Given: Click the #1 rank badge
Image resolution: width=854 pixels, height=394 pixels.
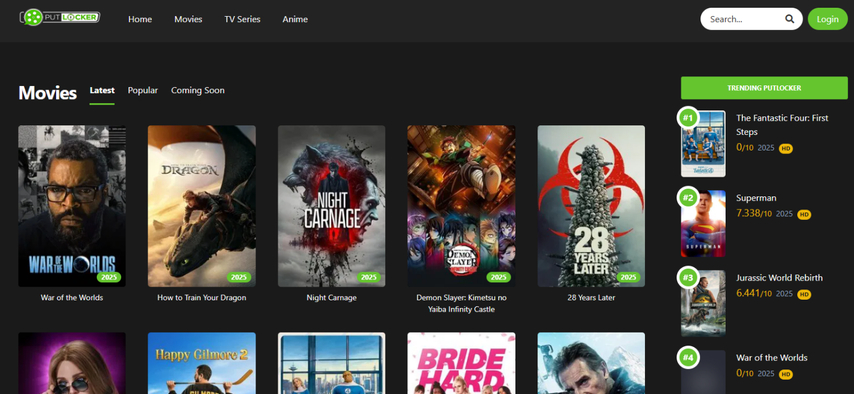Looking at the screenshot, I should coord(688,118).
